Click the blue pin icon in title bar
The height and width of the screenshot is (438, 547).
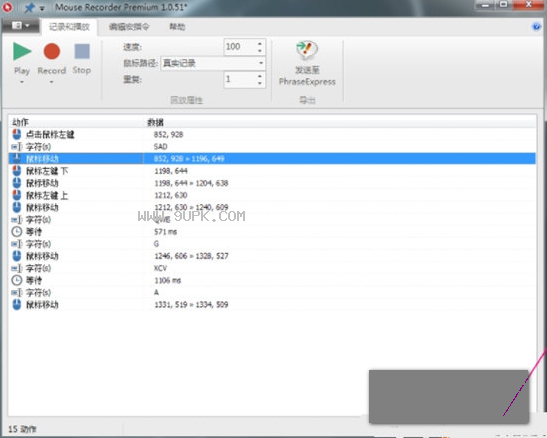[x=29, y=7]
